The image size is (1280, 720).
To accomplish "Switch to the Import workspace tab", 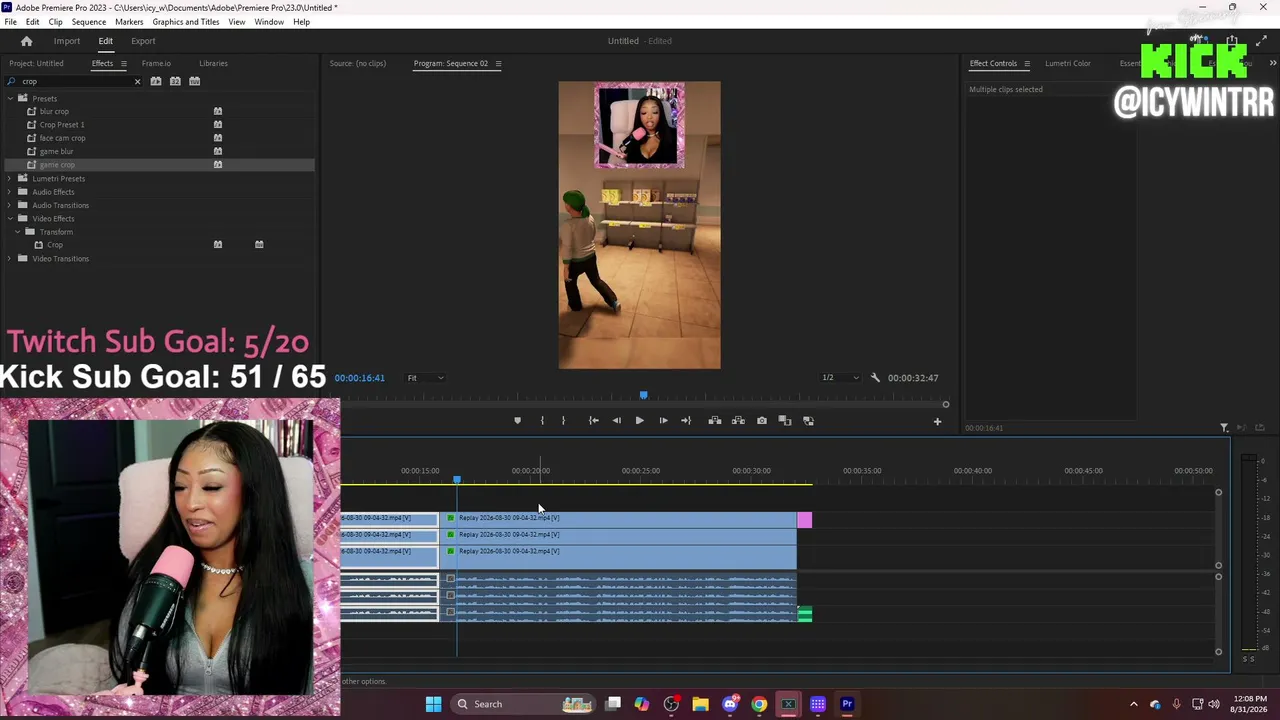I will point(67,41).
